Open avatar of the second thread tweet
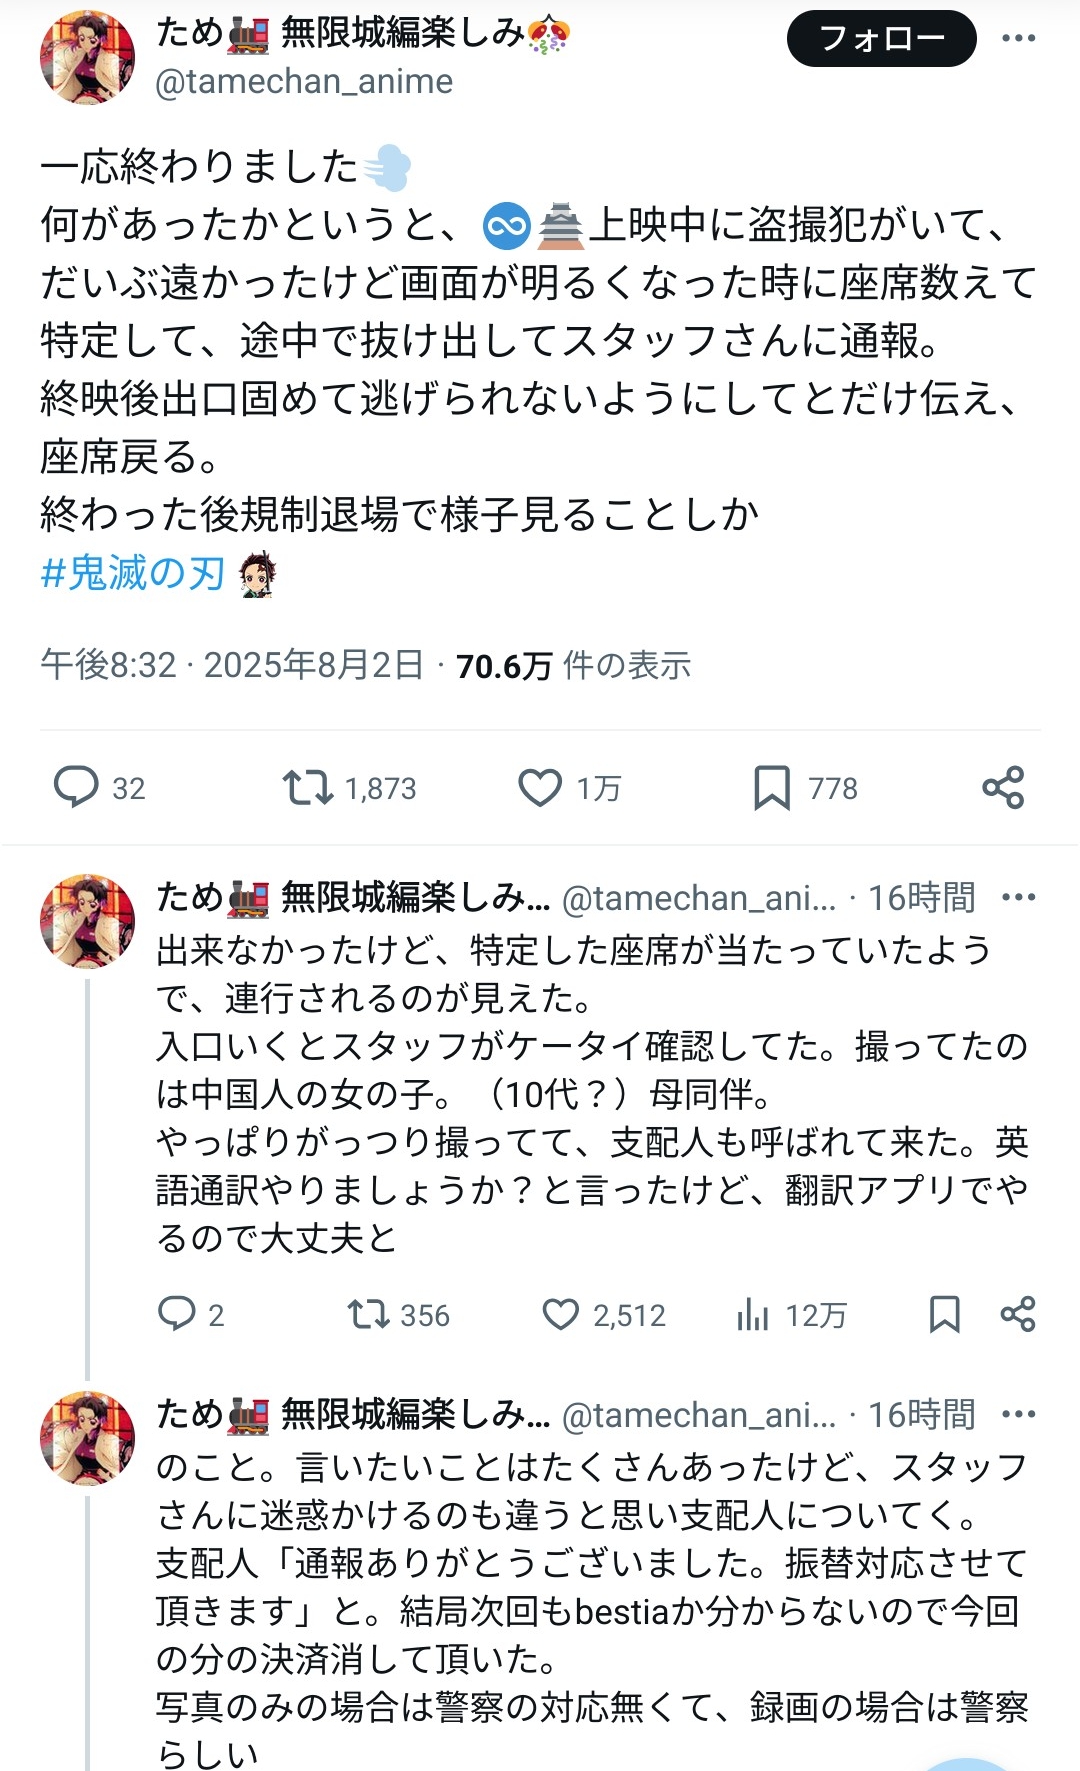Image resolution: width=1080 pixels, height=1771 pixels. pyautogui.click(x=87, y=921)
